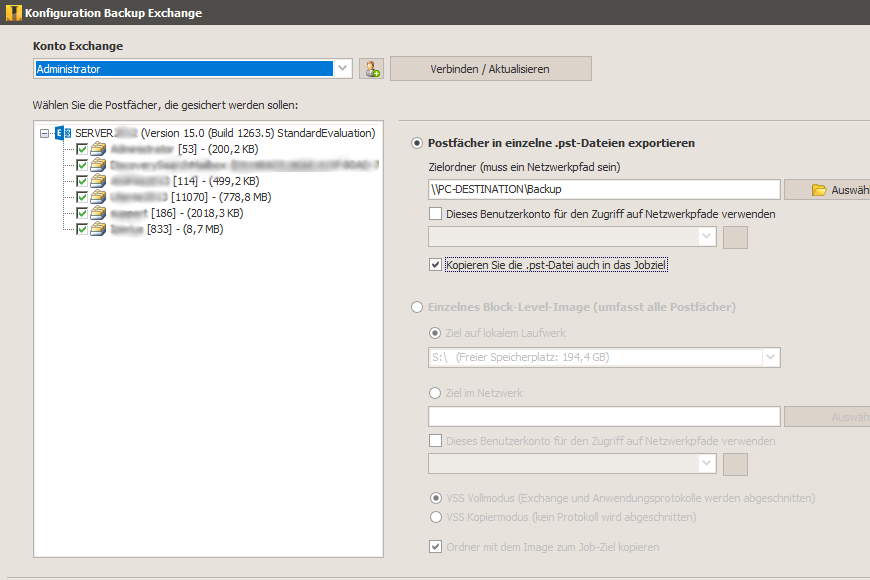Click the empty network path field under 'Ziel im Netzwerk'

604,416
